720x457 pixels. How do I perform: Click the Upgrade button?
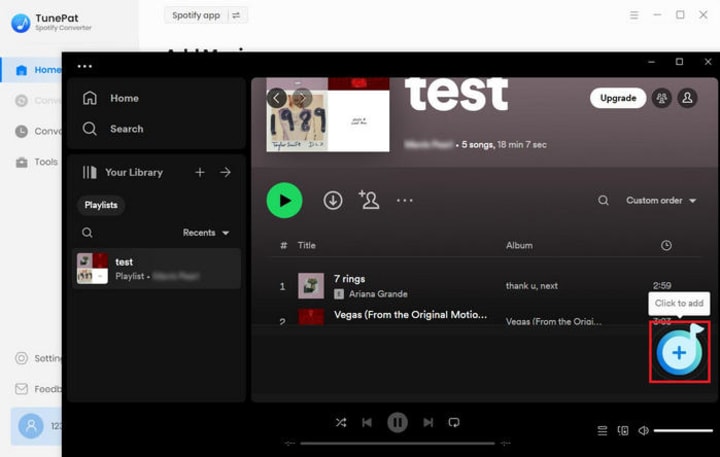click(618, 98)
